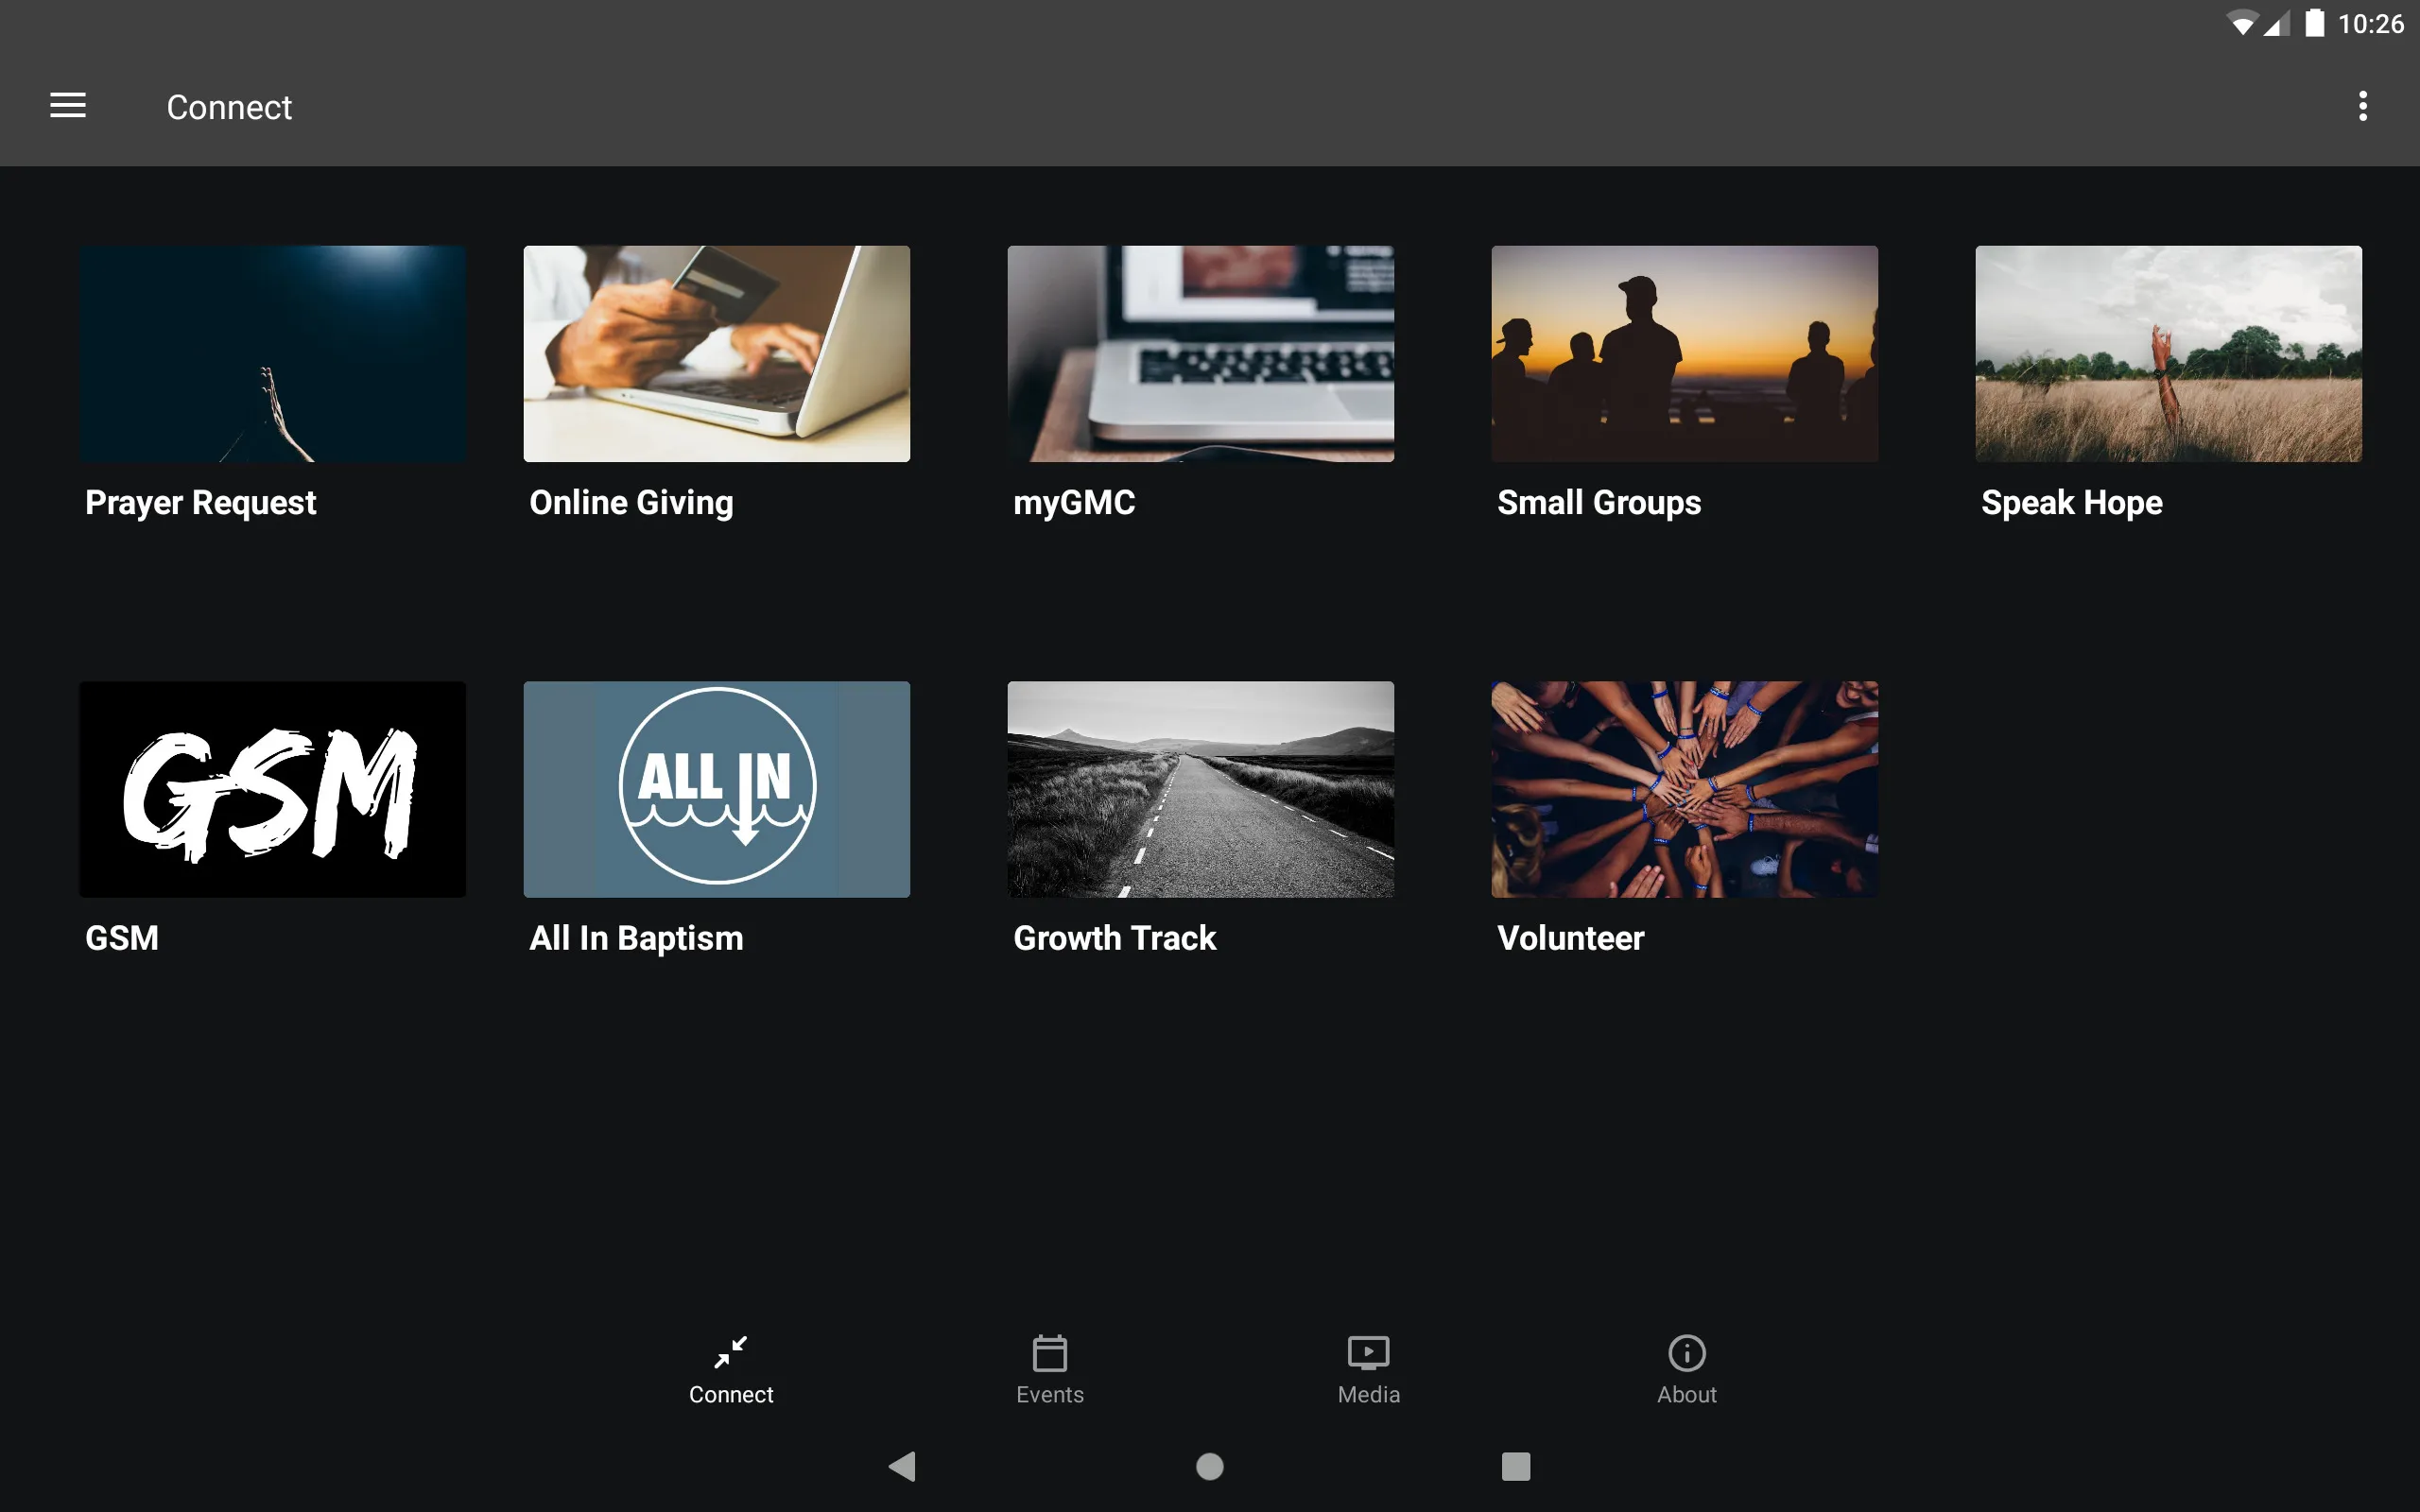The height and width of the screenshot is (1512, 2420).
Task: Tap the Connect navigation button
Action: (730, 1367)
